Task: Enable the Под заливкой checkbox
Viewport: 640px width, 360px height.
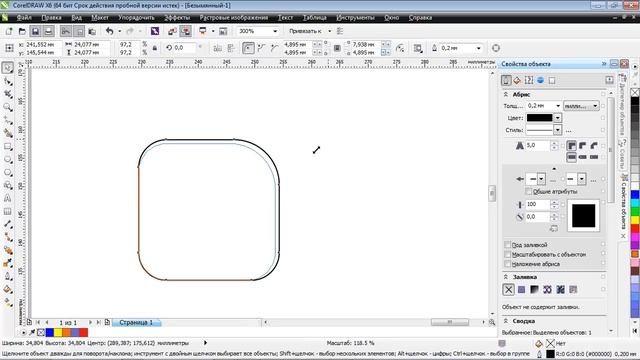Action: (508, 245)
